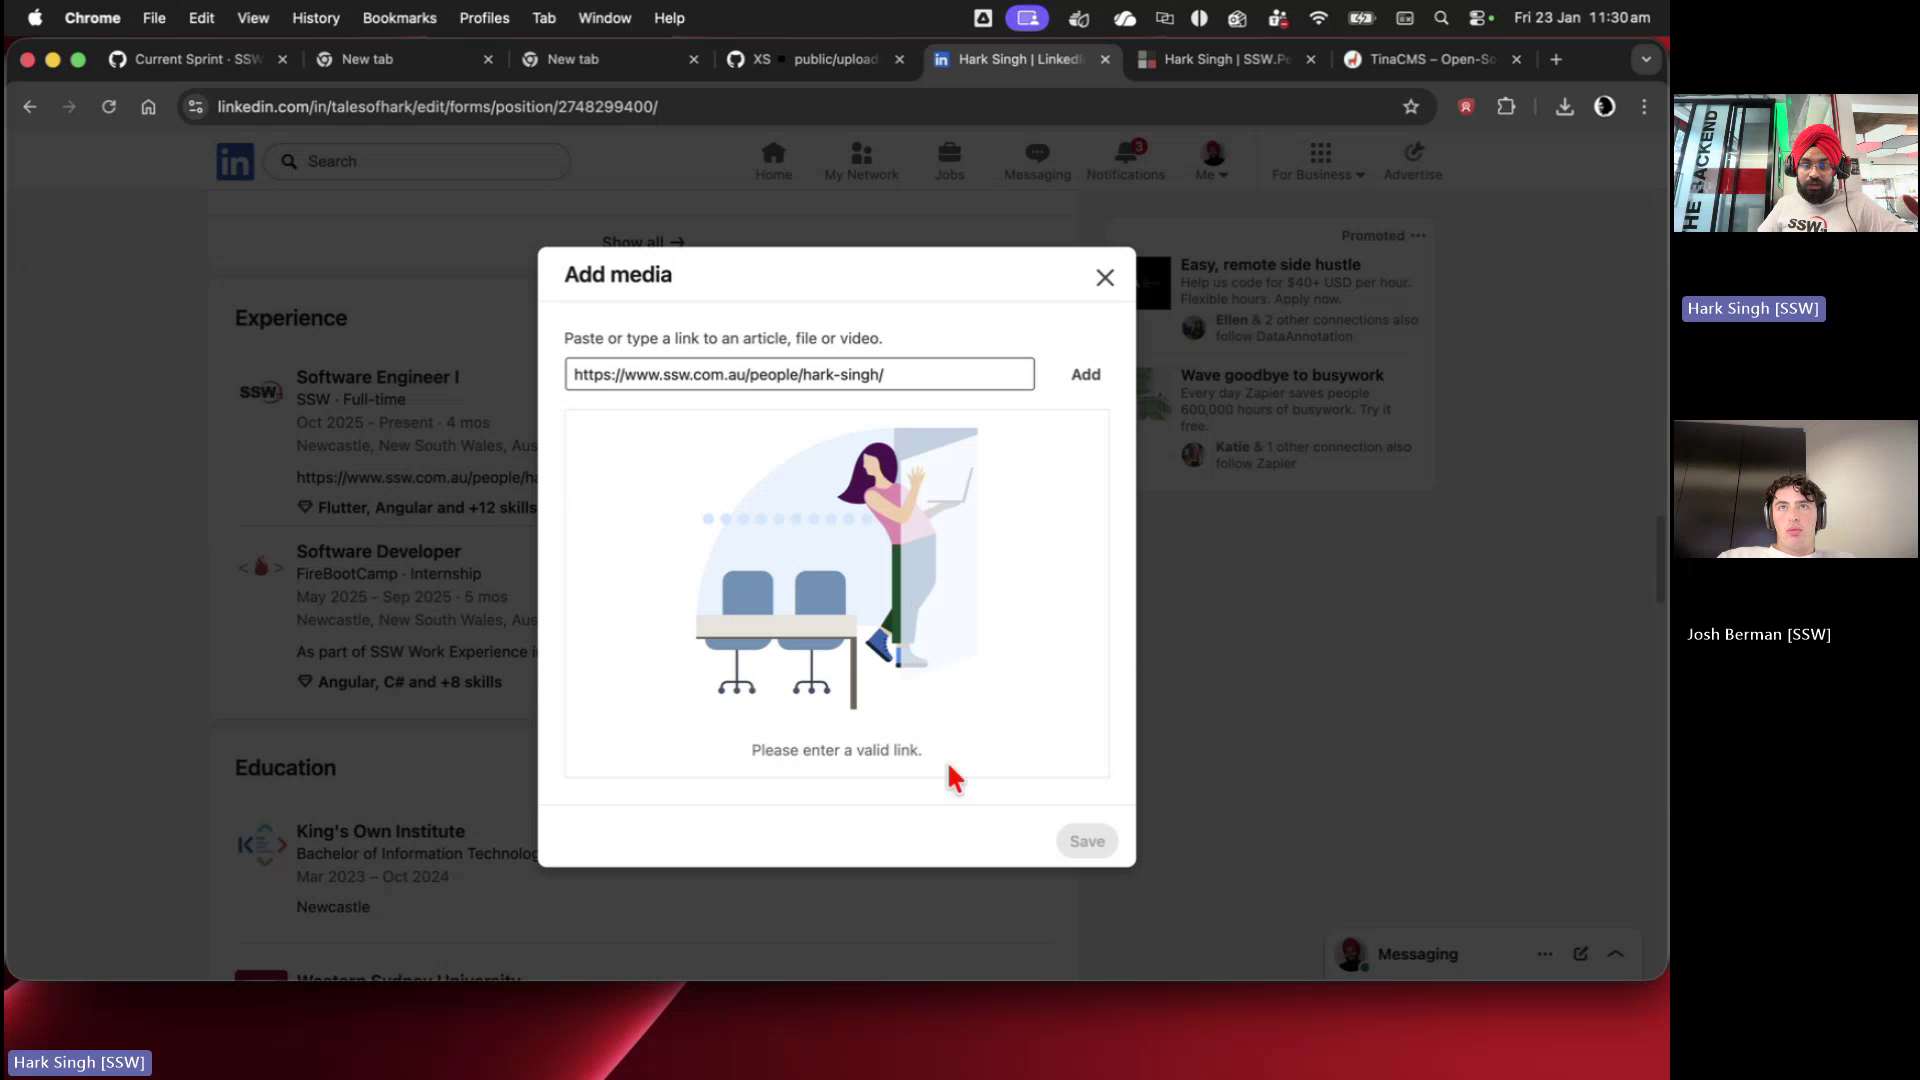Click the article link input field
The height and width of the screenshot is (1080, 1920).
tap(799, 374)
